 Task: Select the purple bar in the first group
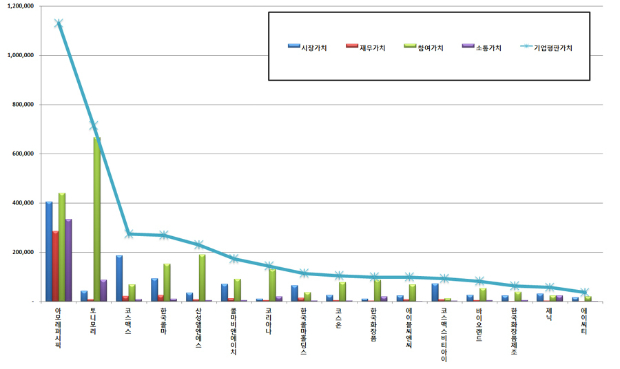click(68, 260)
